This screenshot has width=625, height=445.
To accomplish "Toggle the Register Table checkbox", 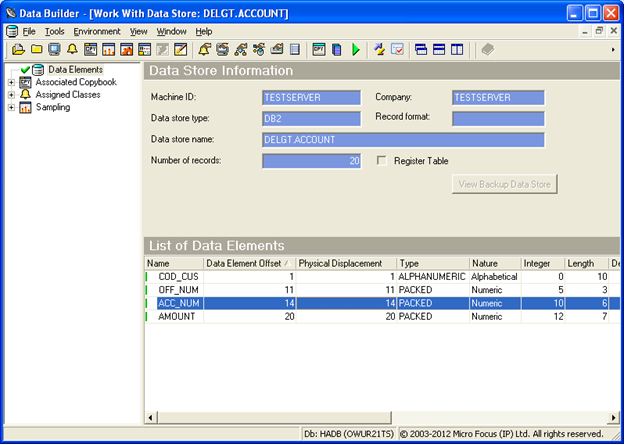I will 381,161.
